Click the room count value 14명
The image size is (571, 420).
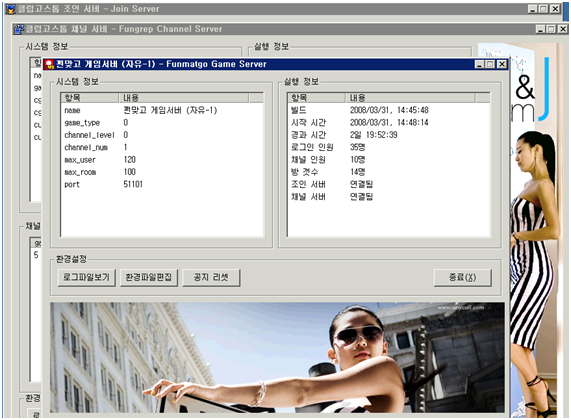(358, 172)
